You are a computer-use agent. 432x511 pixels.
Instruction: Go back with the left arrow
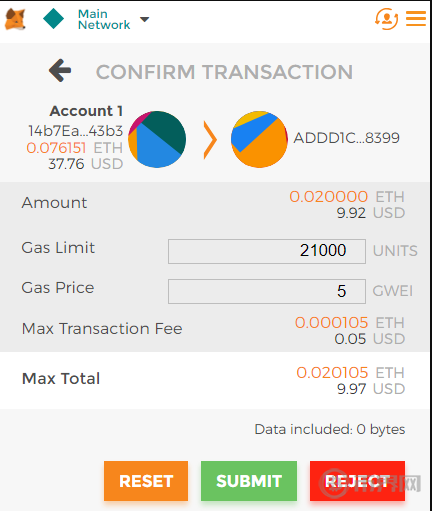point(60,70)
